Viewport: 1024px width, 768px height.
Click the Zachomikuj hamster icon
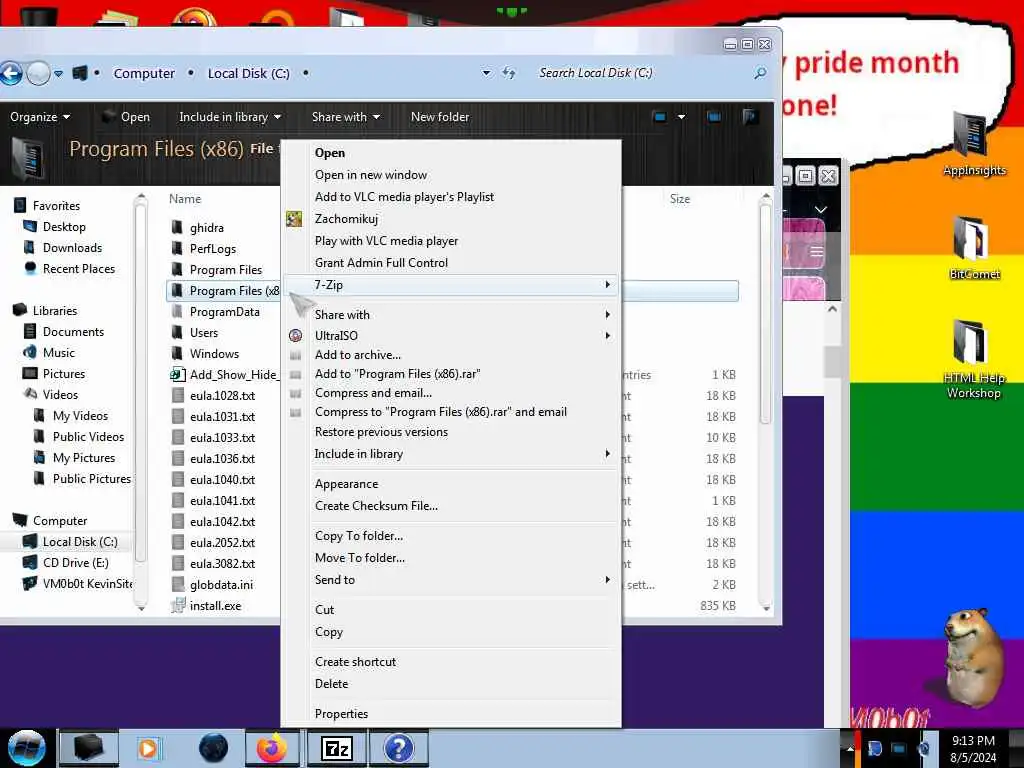(x=295, y=219)
